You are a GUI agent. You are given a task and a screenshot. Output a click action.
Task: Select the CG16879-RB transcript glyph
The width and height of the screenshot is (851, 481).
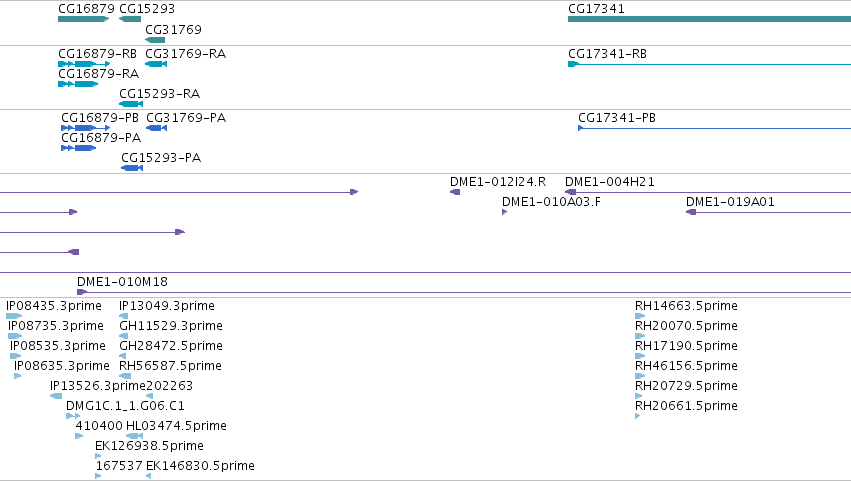click(84, 64)
